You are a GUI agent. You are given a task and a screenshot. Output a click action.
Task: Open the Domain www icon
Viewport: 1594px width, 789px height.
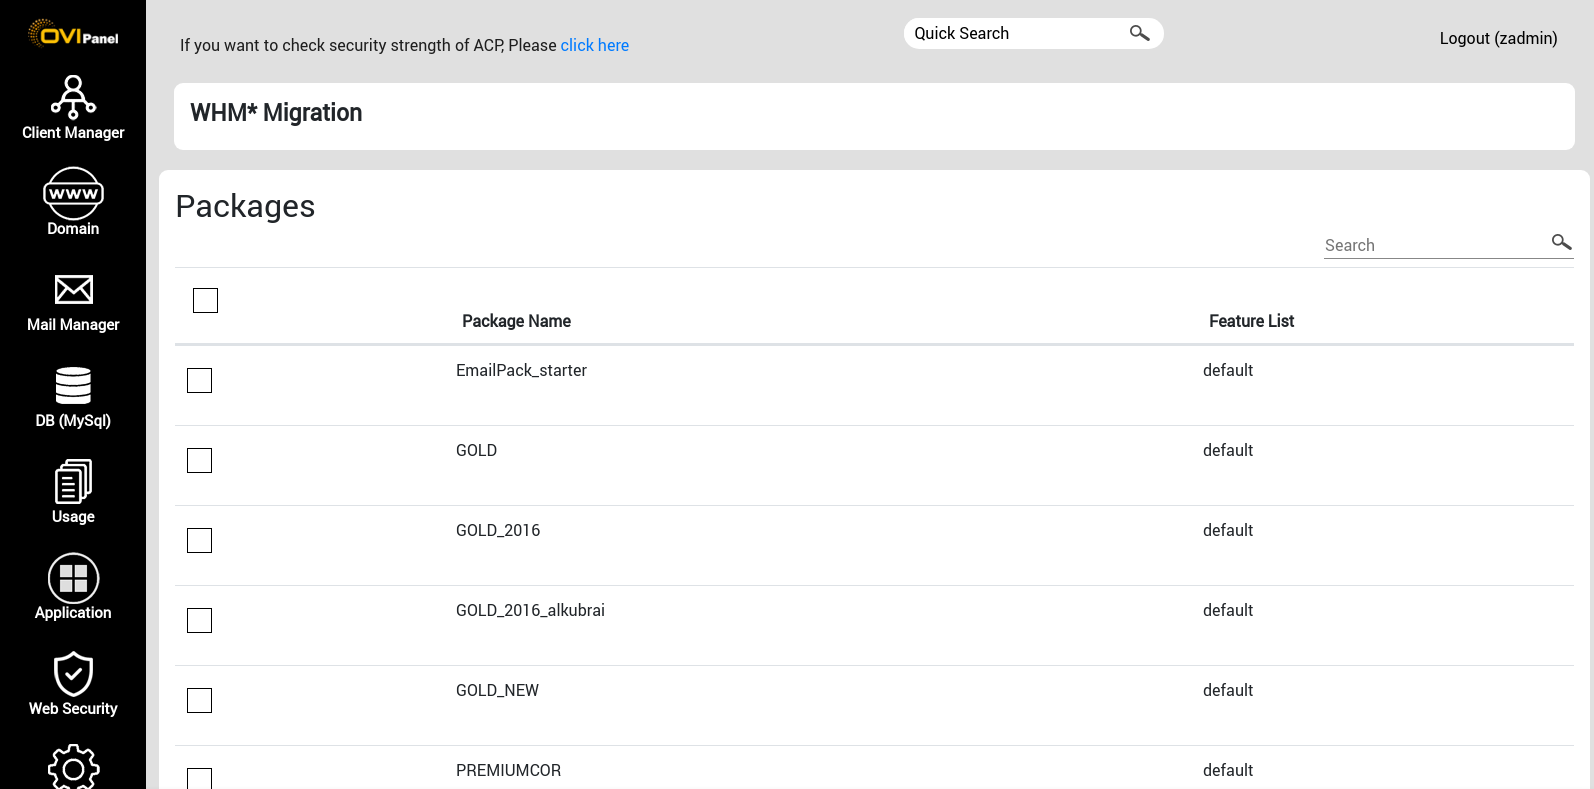point(73,193)
